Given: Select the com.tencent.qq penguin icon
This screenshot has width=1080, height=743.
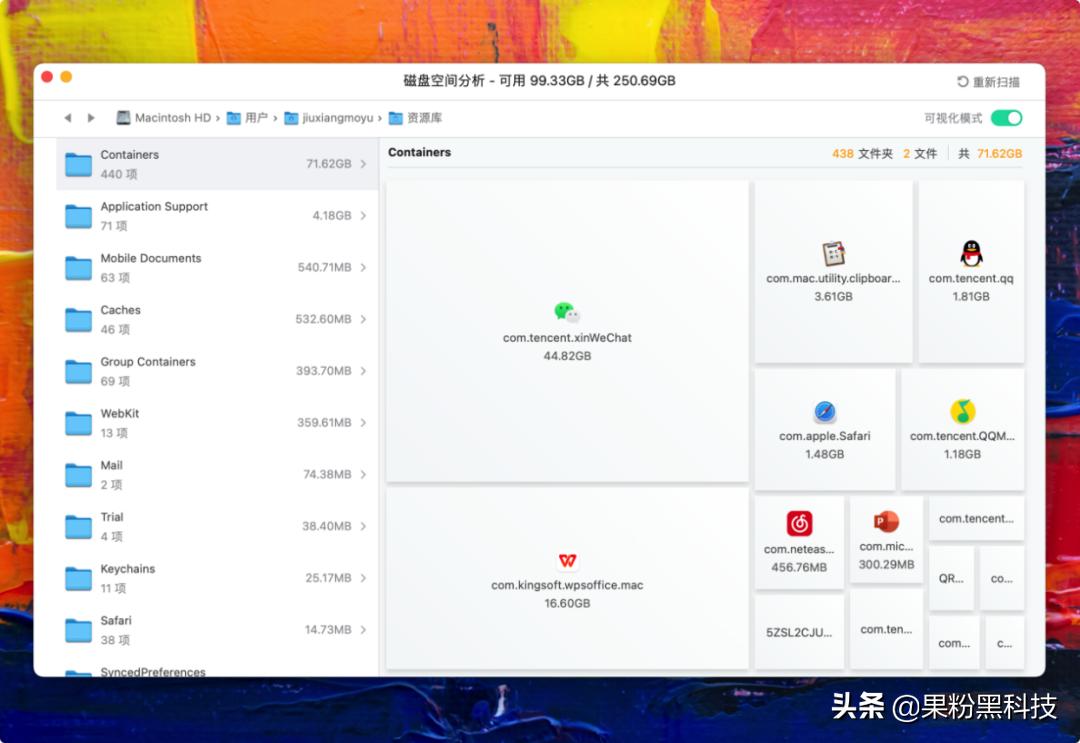Looking at the screenshot, I should point(969,252).
